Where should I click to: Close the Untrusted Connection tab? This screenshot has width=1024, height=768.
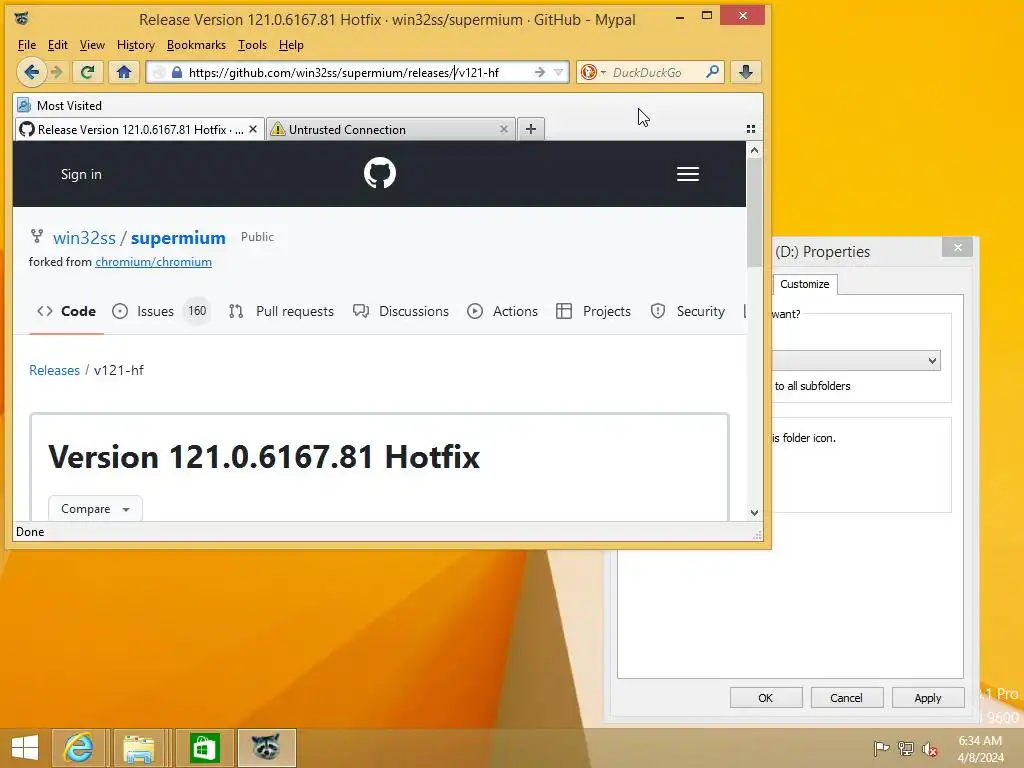pos(504,129)
